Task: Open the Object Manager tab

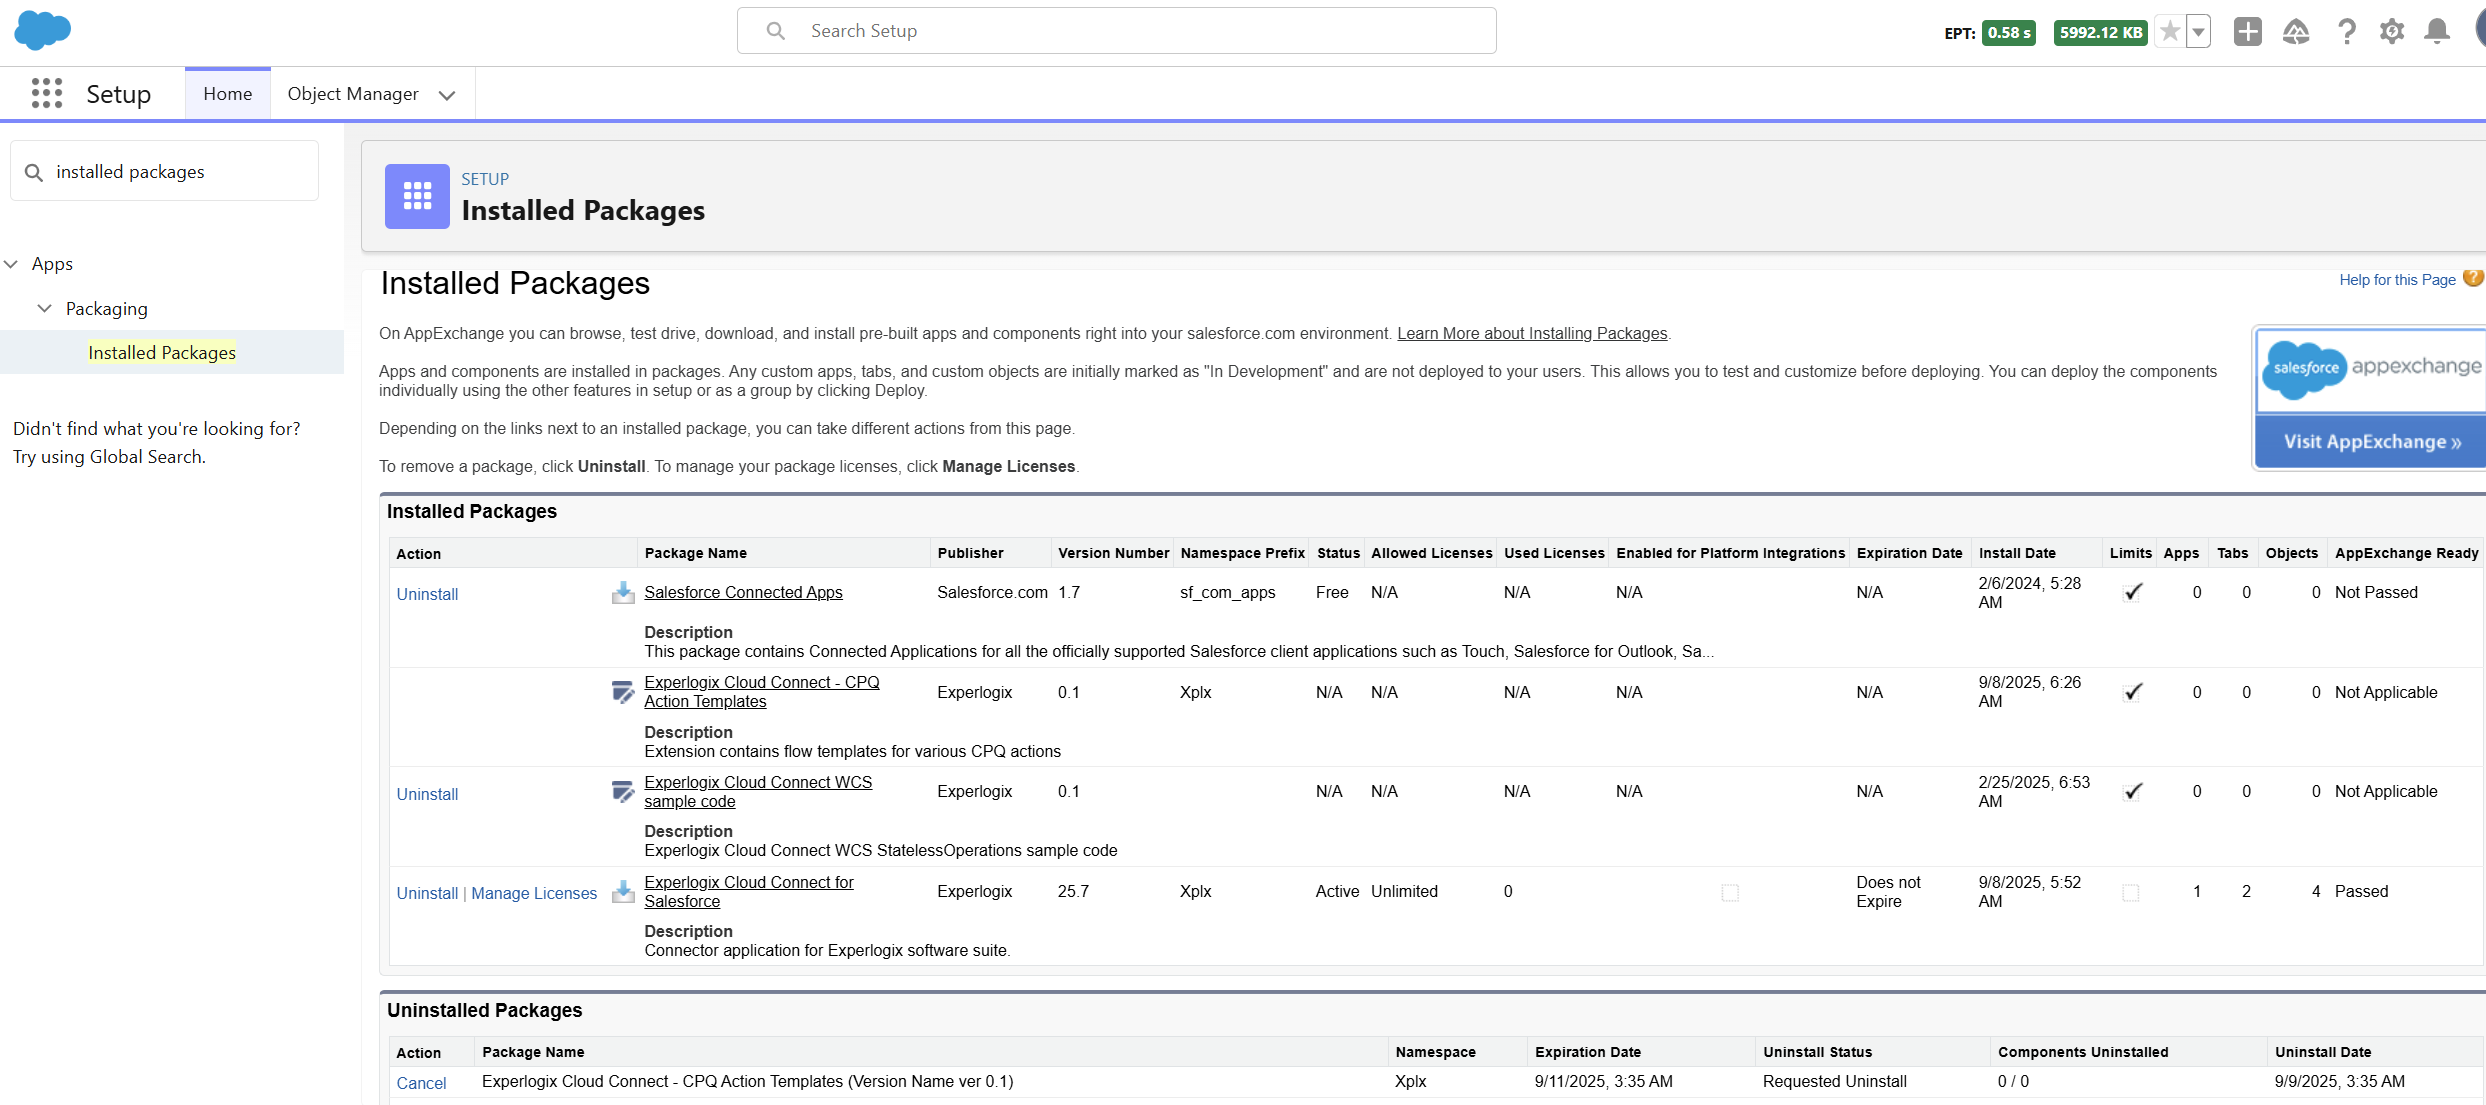Action: coord(353,94)
